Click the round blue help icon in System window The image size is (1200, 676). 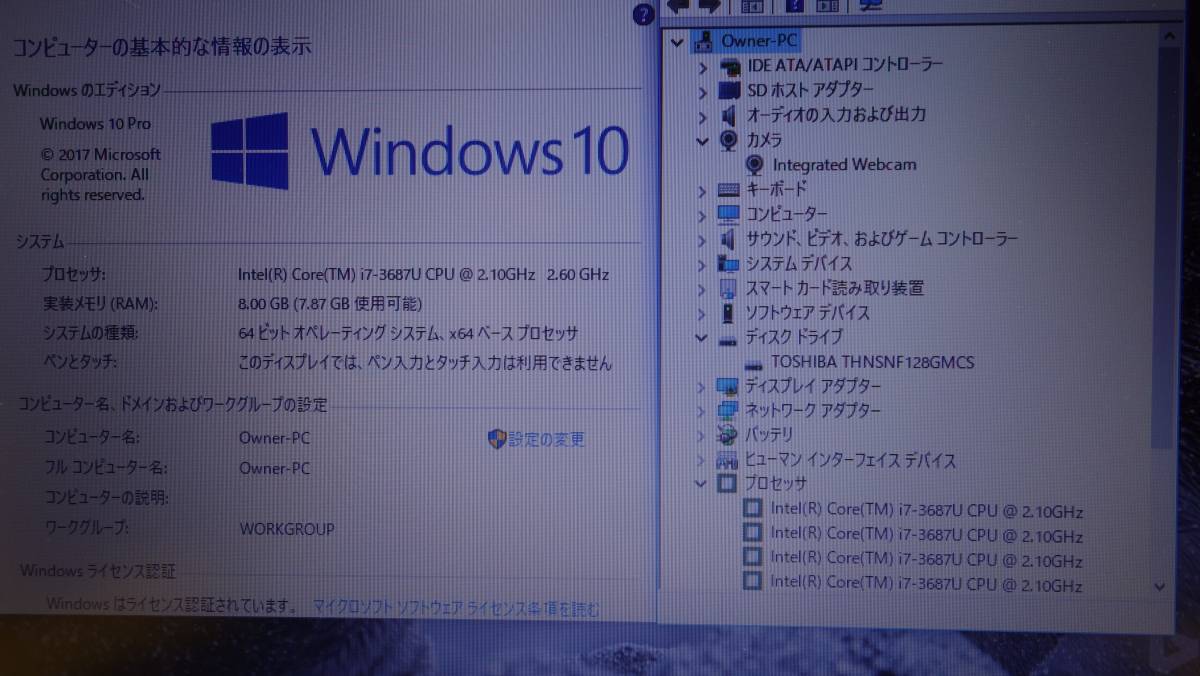coord(645,15)
